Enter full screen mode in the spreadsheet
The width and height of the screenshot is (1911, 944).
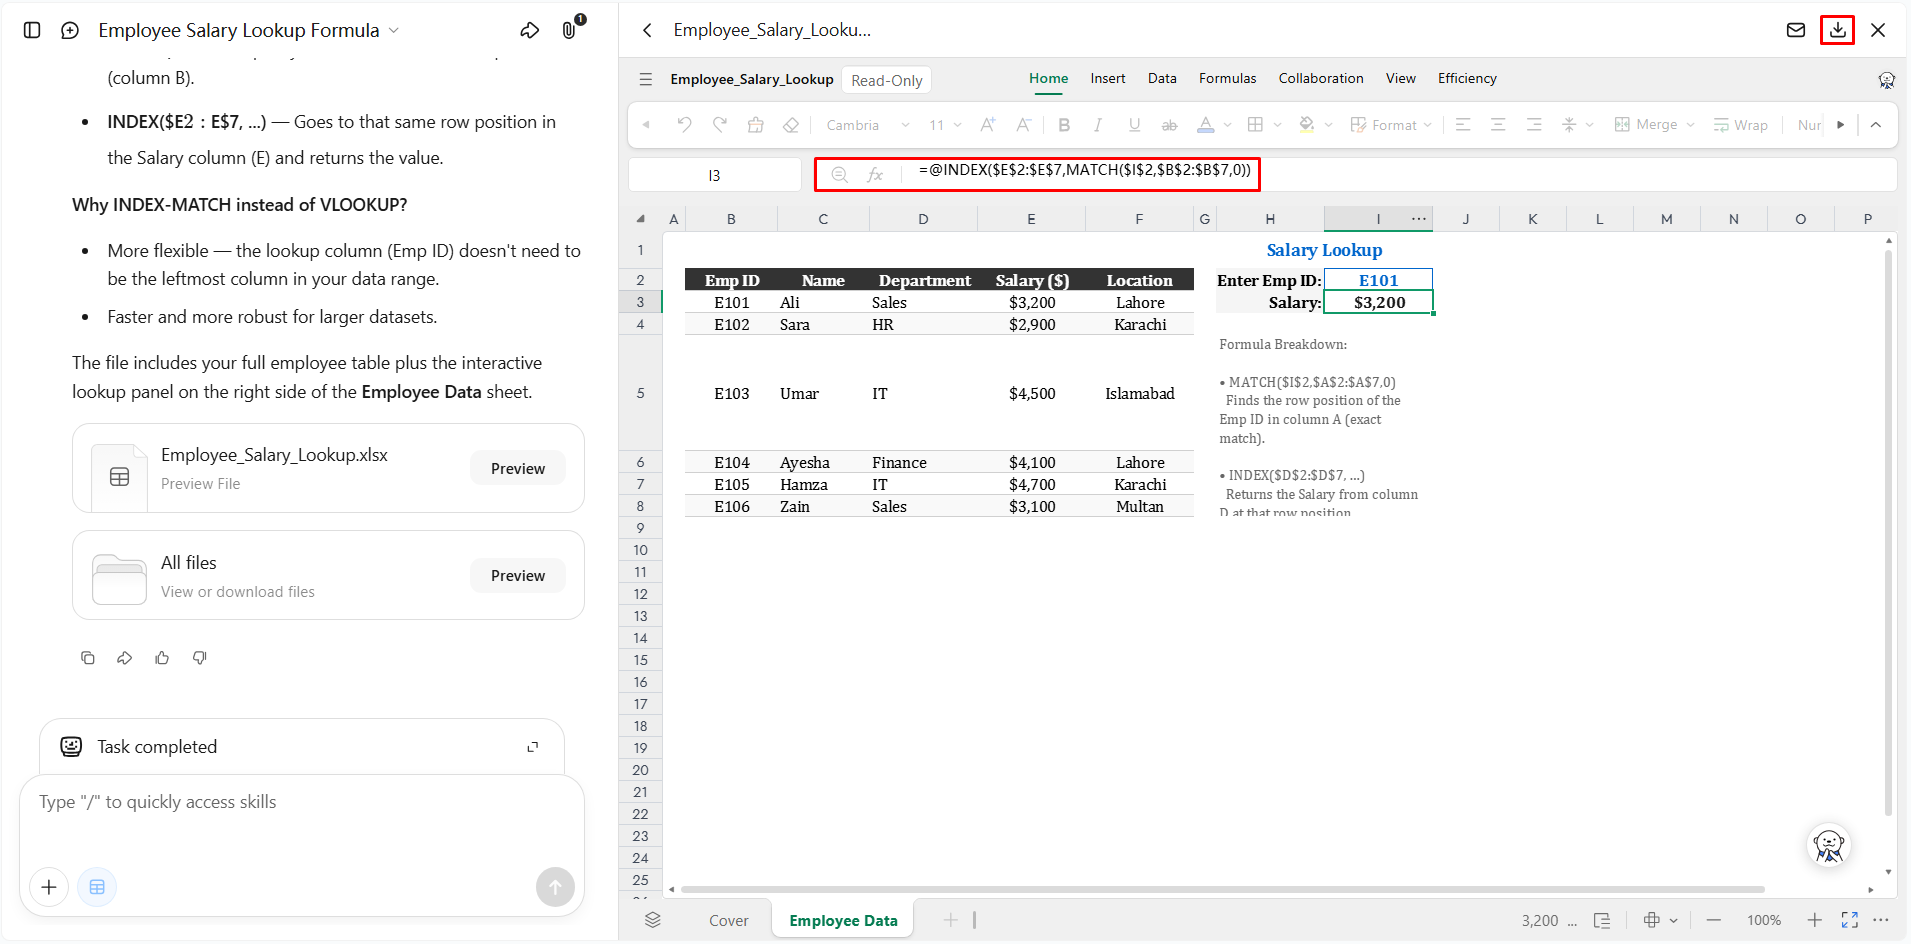tap(1850, 920)
